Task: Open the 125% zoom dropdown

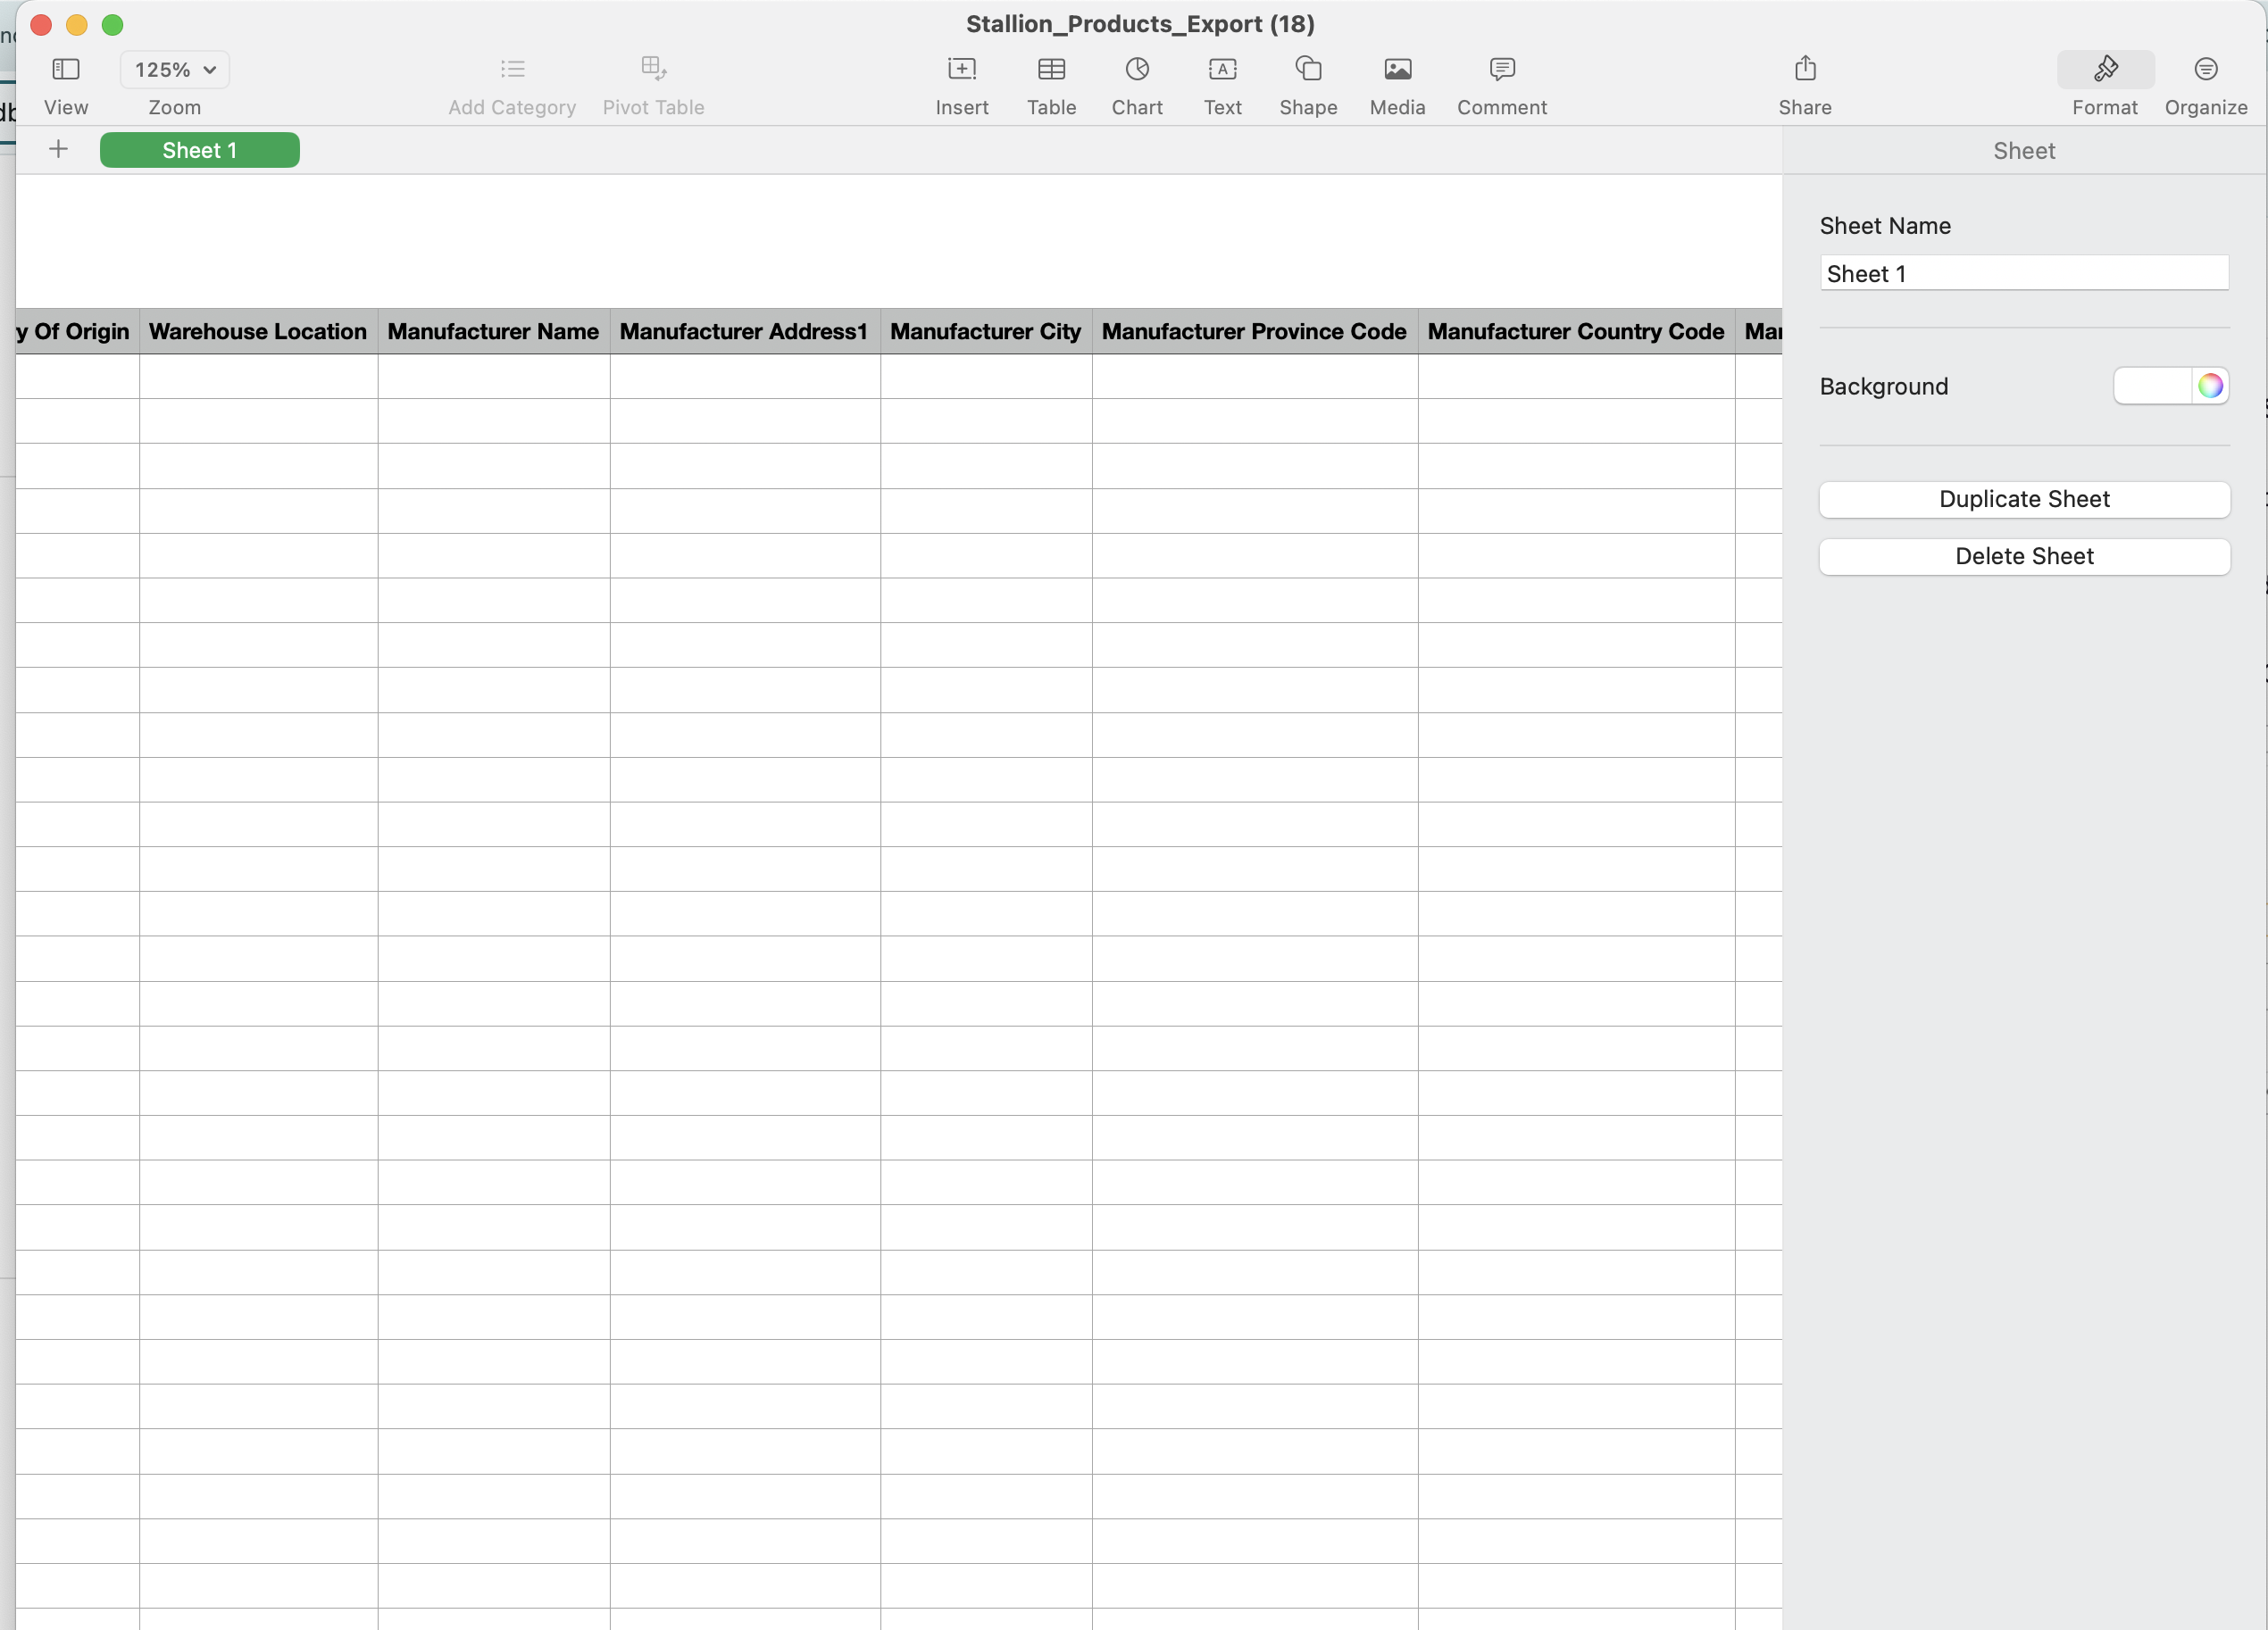Action: [175, 70]
